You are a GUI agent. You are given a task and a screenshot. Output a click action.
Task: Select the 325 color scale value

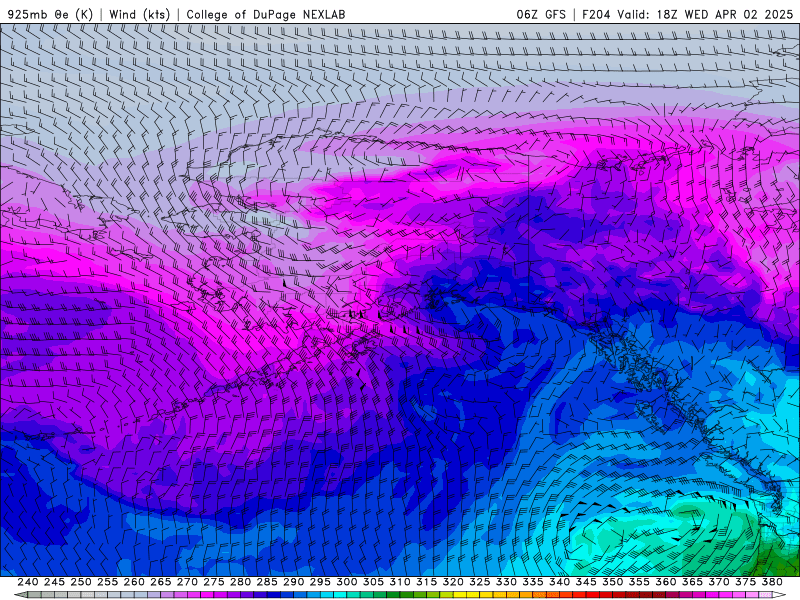click(480, 582)
